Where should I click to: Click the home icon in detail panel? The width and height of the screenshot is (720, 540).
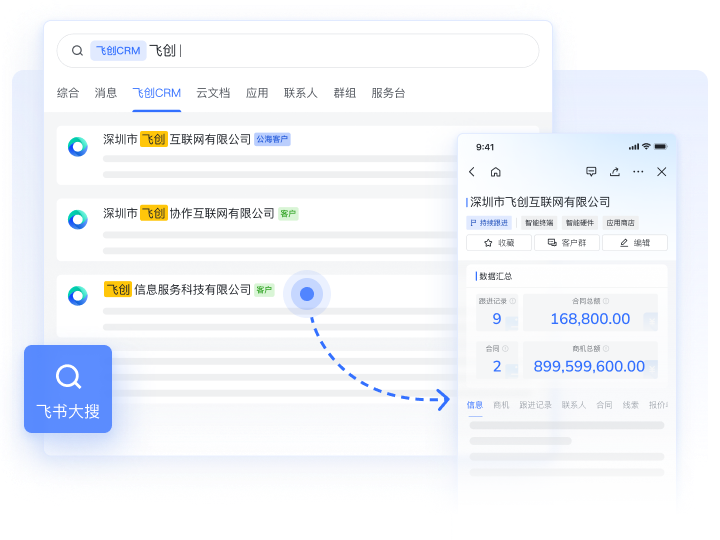tap(495, 172)
